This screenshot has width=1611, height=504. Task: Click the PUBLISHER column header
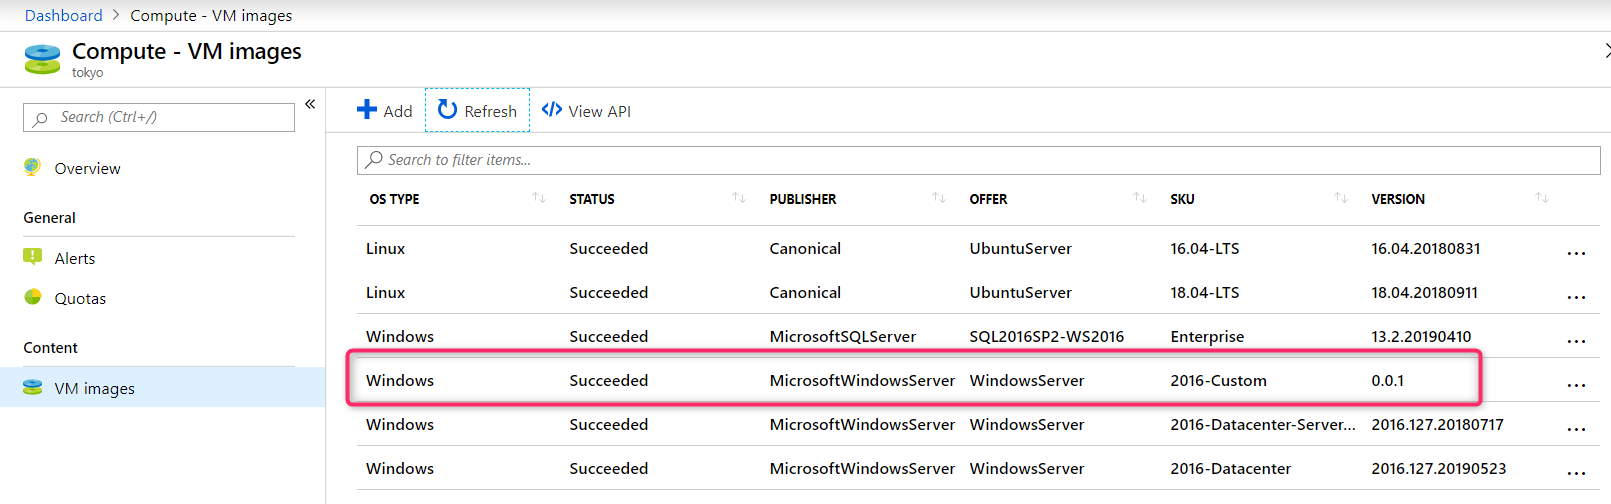tap(803, 199)
